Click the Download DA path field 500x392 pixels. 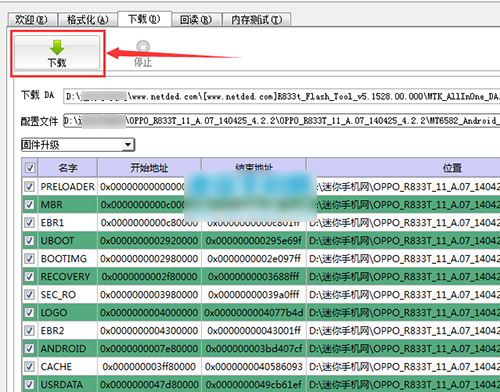point(282,96)
